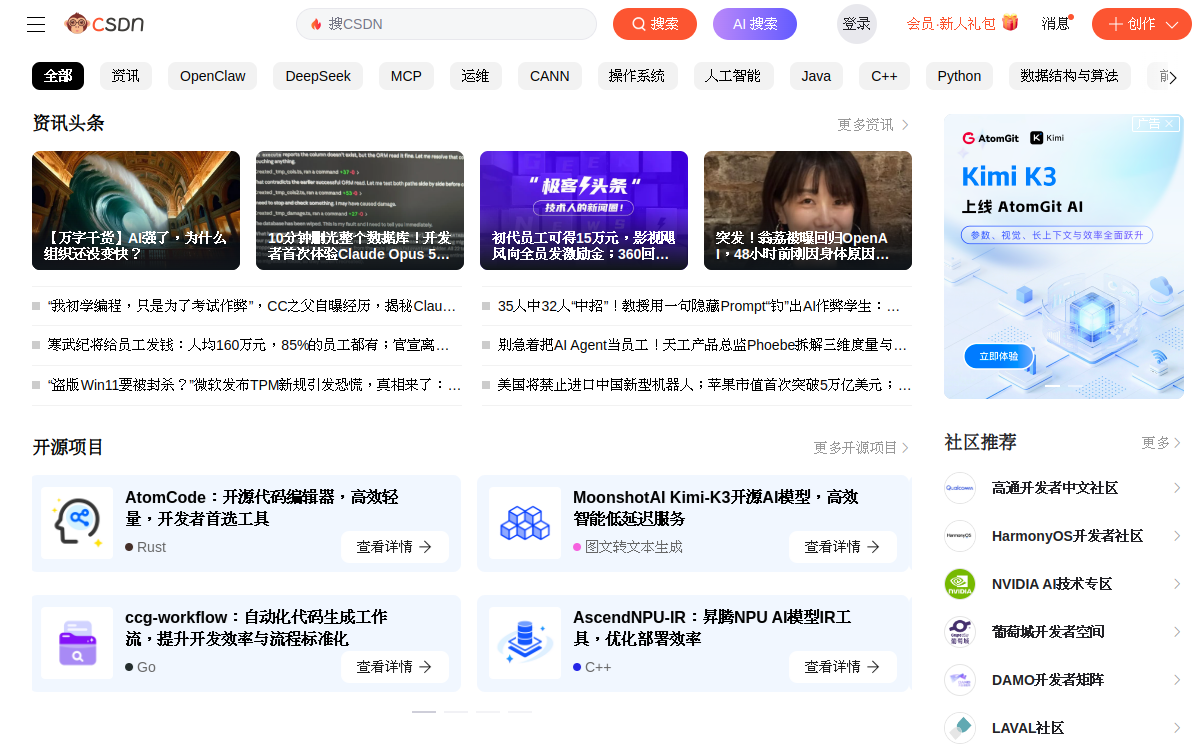The height and width of the screenshot is (750, 1200).
Task: Select the Java tab
Action: pos(816,76)
